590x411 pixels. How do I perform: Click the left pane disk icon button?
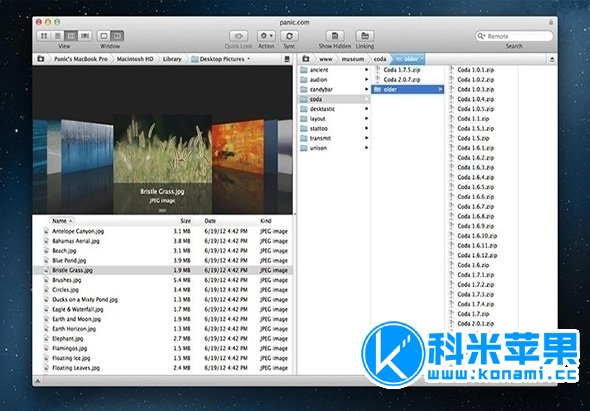[287, 59]
